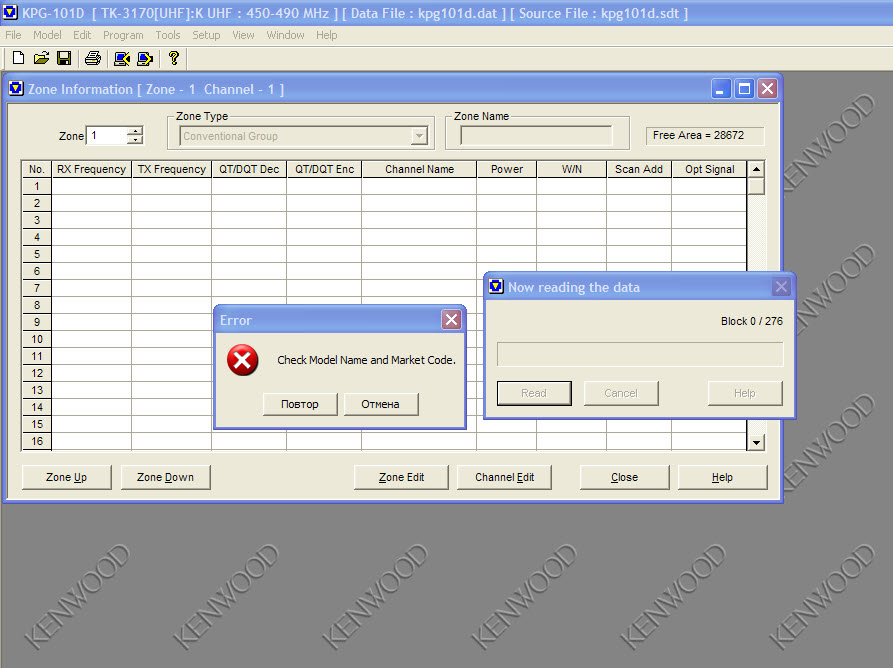The height and width of the screenshot is (668, 893).
Task: Open the Window menu
Action: [x=285, y=35]
